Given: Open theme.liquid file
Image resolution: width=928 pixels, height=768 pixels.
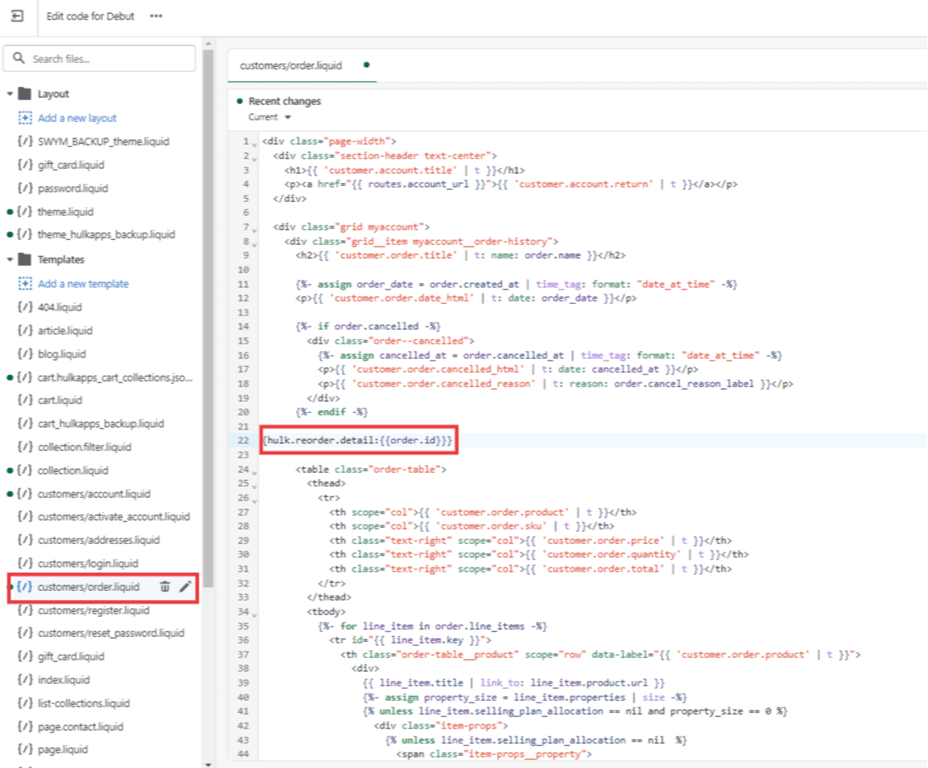Looking at the screenshot, I should point(66,211).
